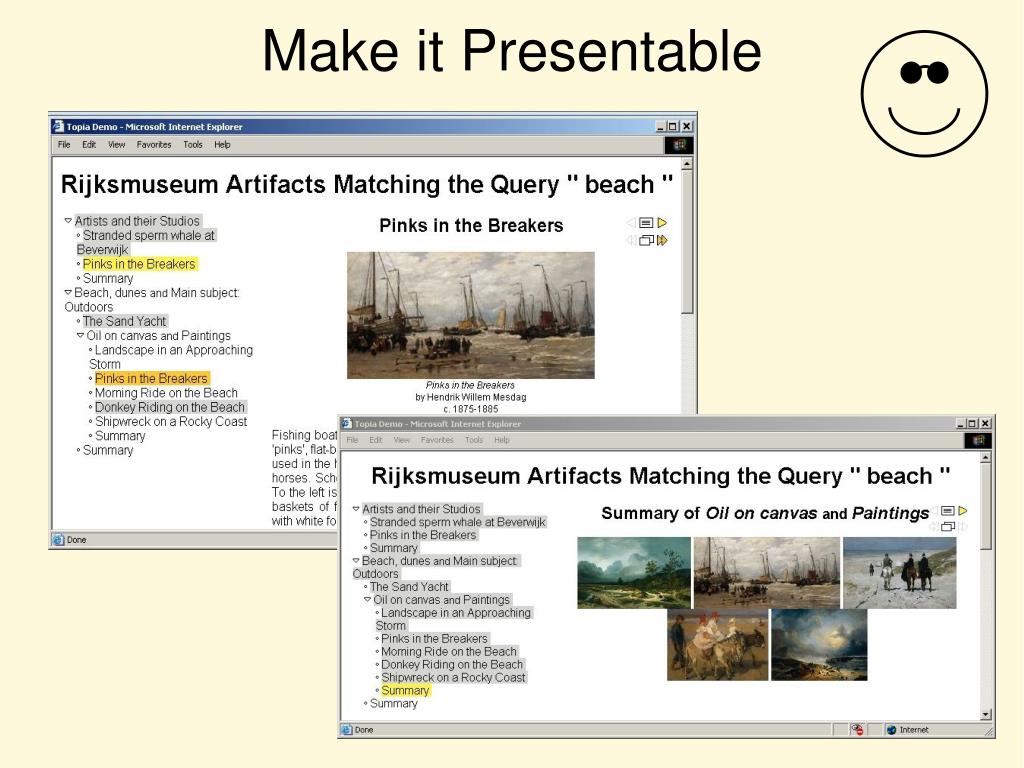The image size is (1024, 768).
Task: Collapse Artists and their Studios in front window
Action: pyautogui.click(x=356, y=509)
